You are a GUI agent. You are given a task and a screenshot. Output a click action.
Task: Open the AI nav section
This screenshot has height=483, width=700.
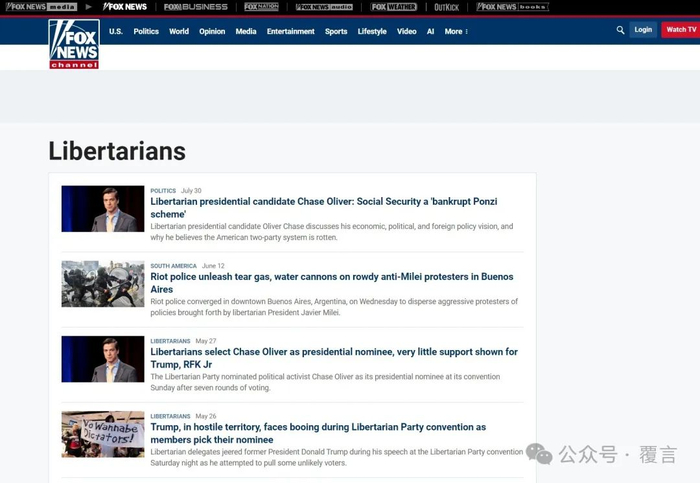pos(430,31)
